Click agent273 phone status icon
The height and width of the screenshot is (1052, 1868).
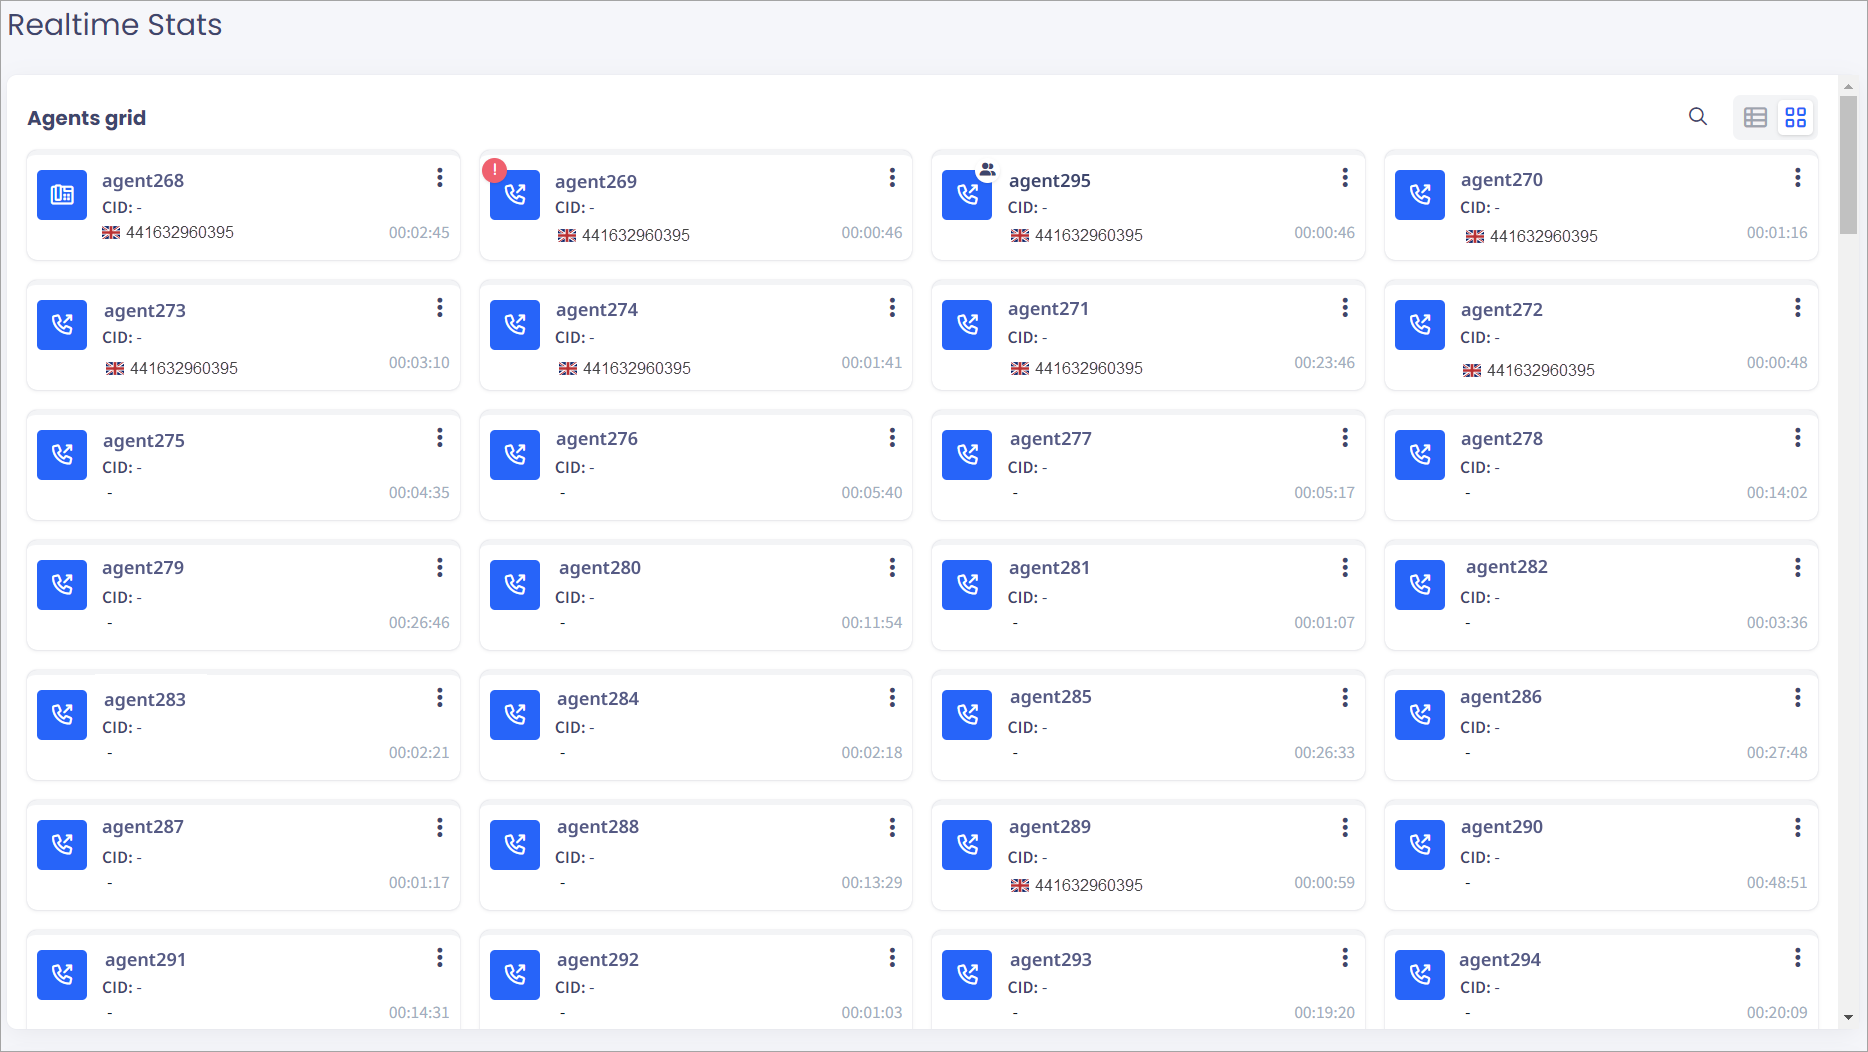[62, 325]
